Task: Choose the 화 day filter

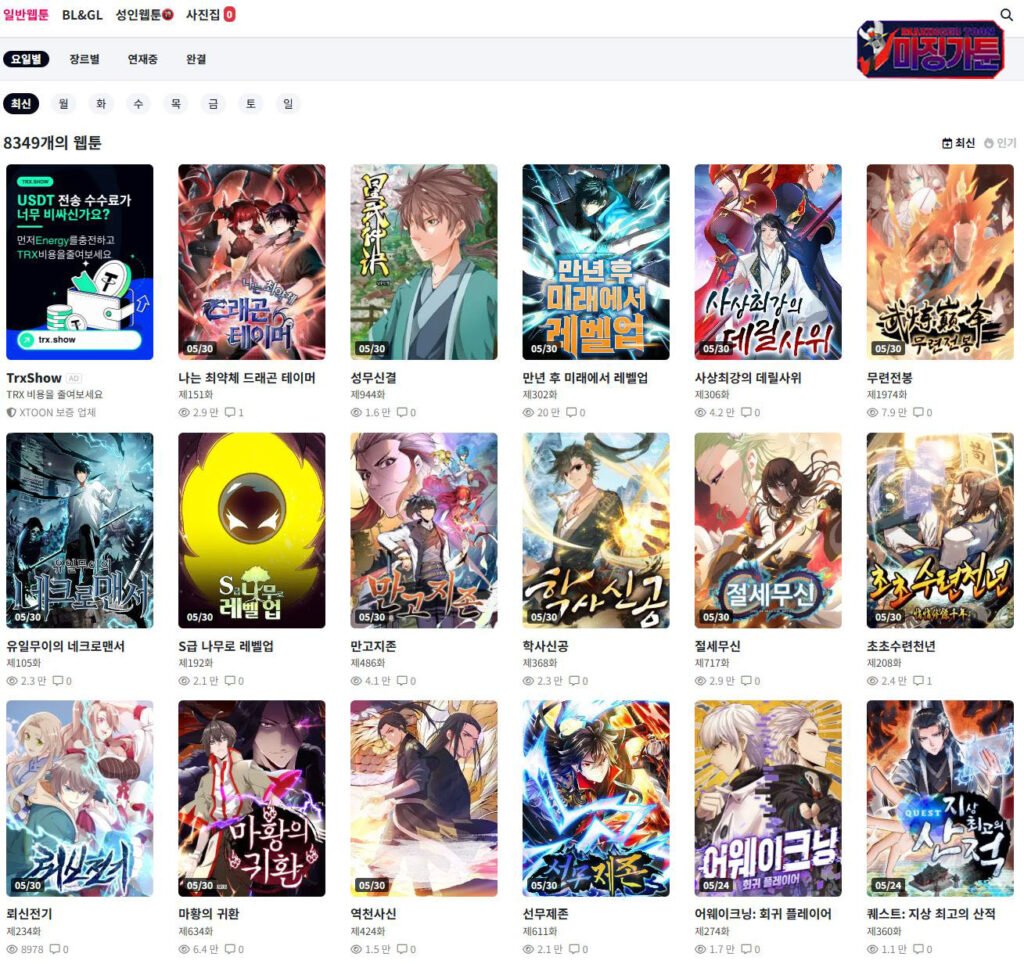Action: (x=101, y=103)
